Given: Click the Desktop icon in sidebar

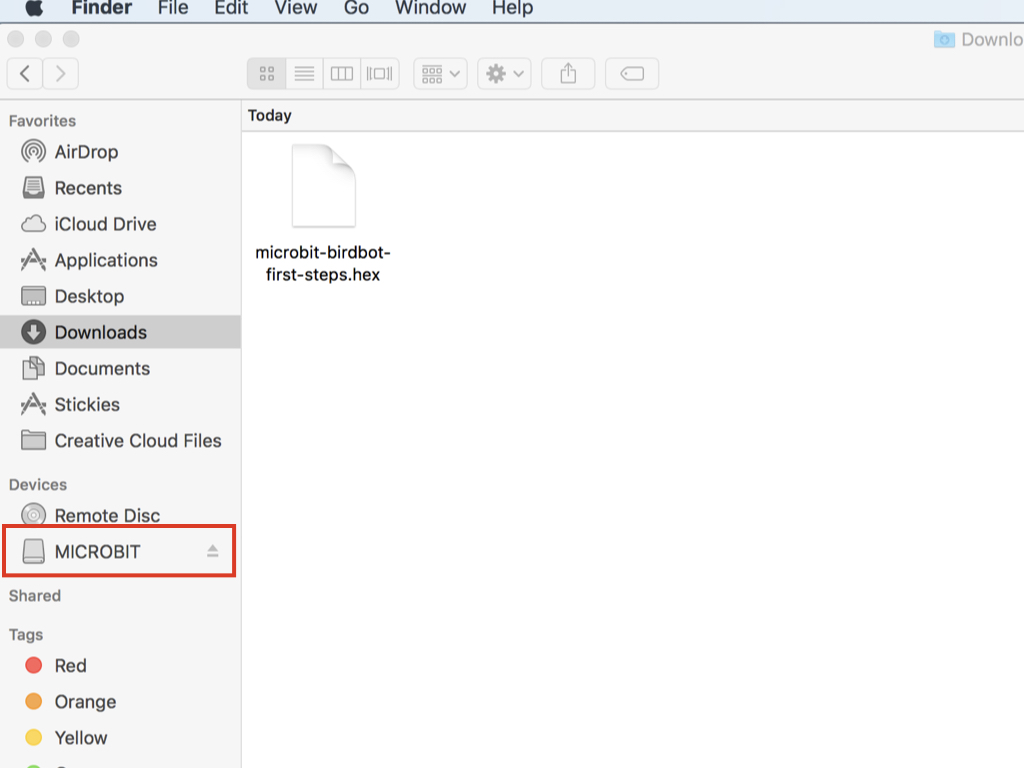Looking at the screenshot, I should coord(33,296).
